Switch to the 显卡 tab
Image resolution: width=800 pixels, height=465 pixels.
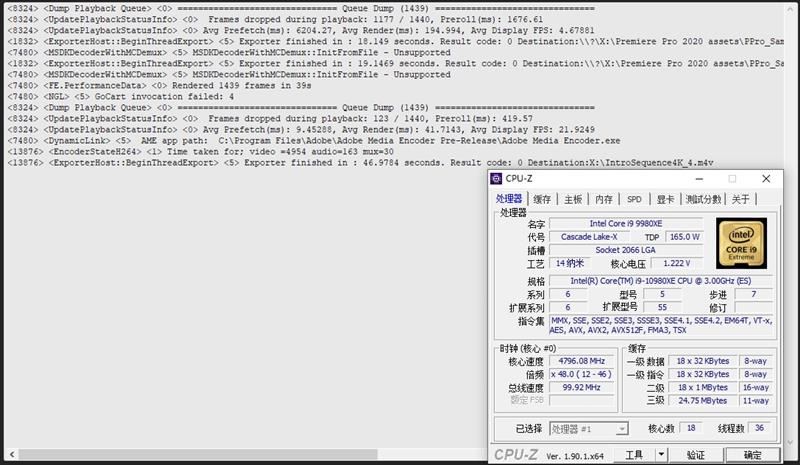coord(665,199)
